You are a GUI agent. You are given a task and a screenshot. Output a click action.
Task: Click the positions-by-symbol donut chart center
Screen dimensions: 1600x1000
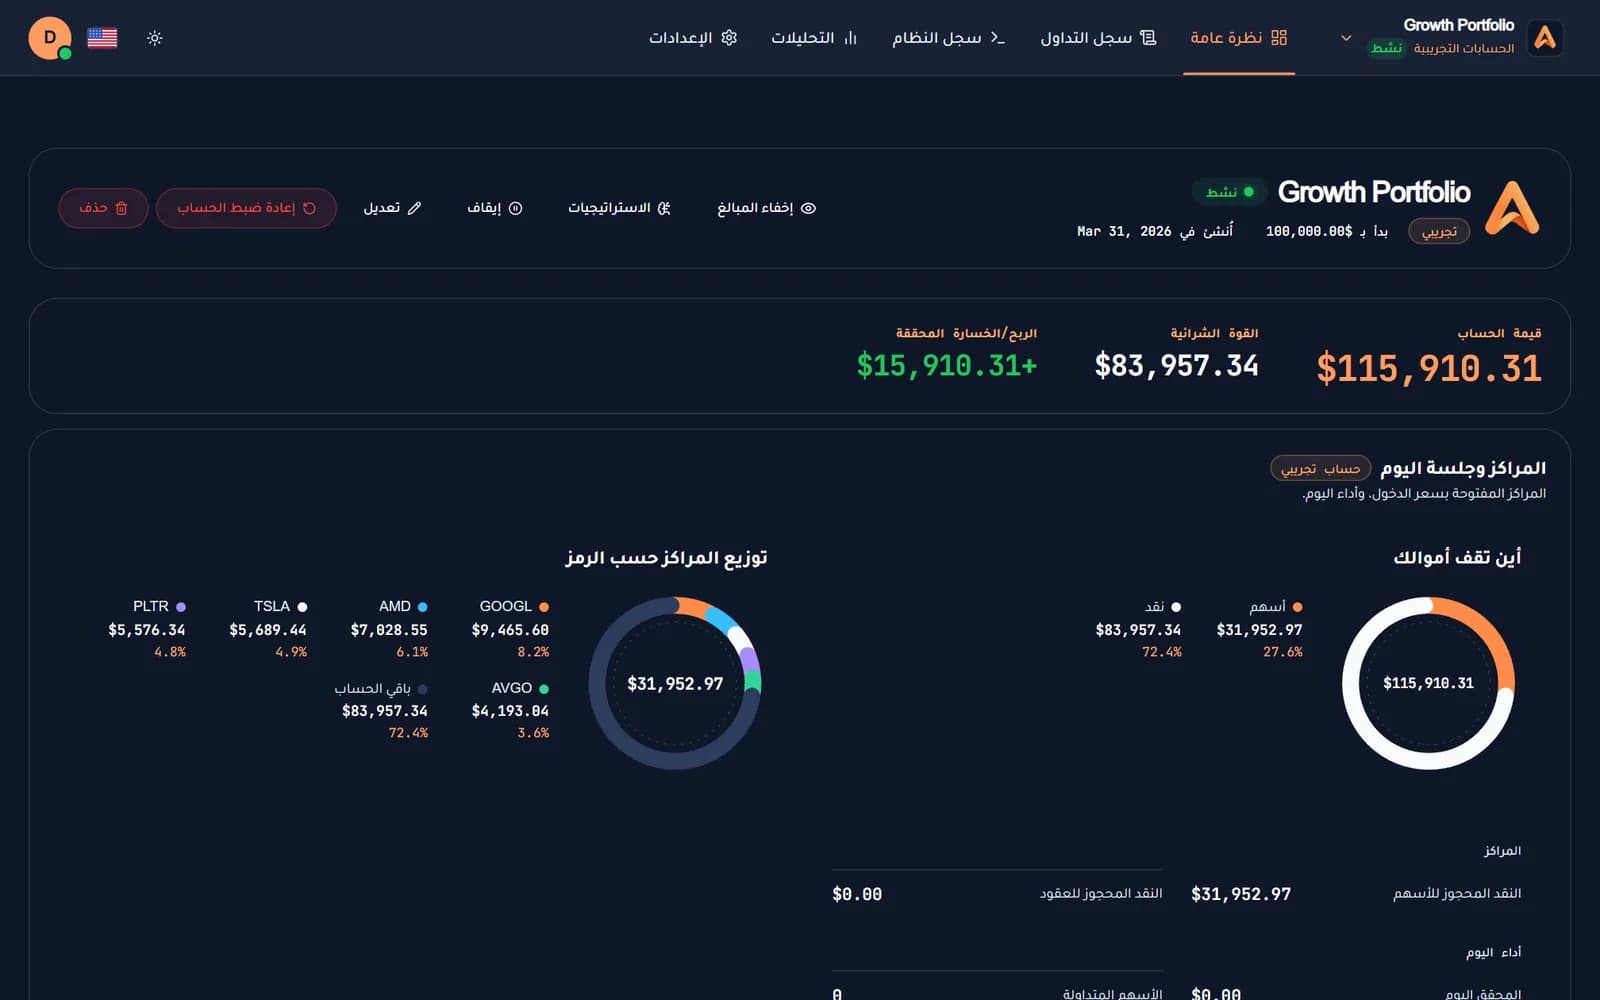[x=675, y=683]
